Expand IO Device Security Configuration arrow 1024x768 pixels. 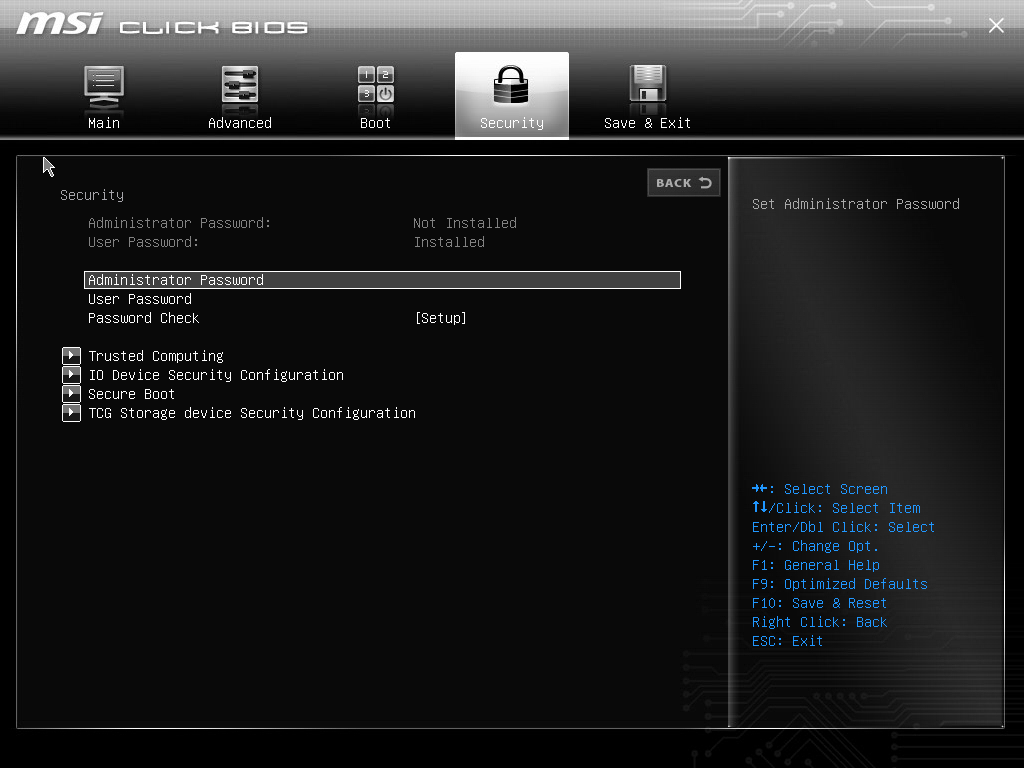pos(71,375)
